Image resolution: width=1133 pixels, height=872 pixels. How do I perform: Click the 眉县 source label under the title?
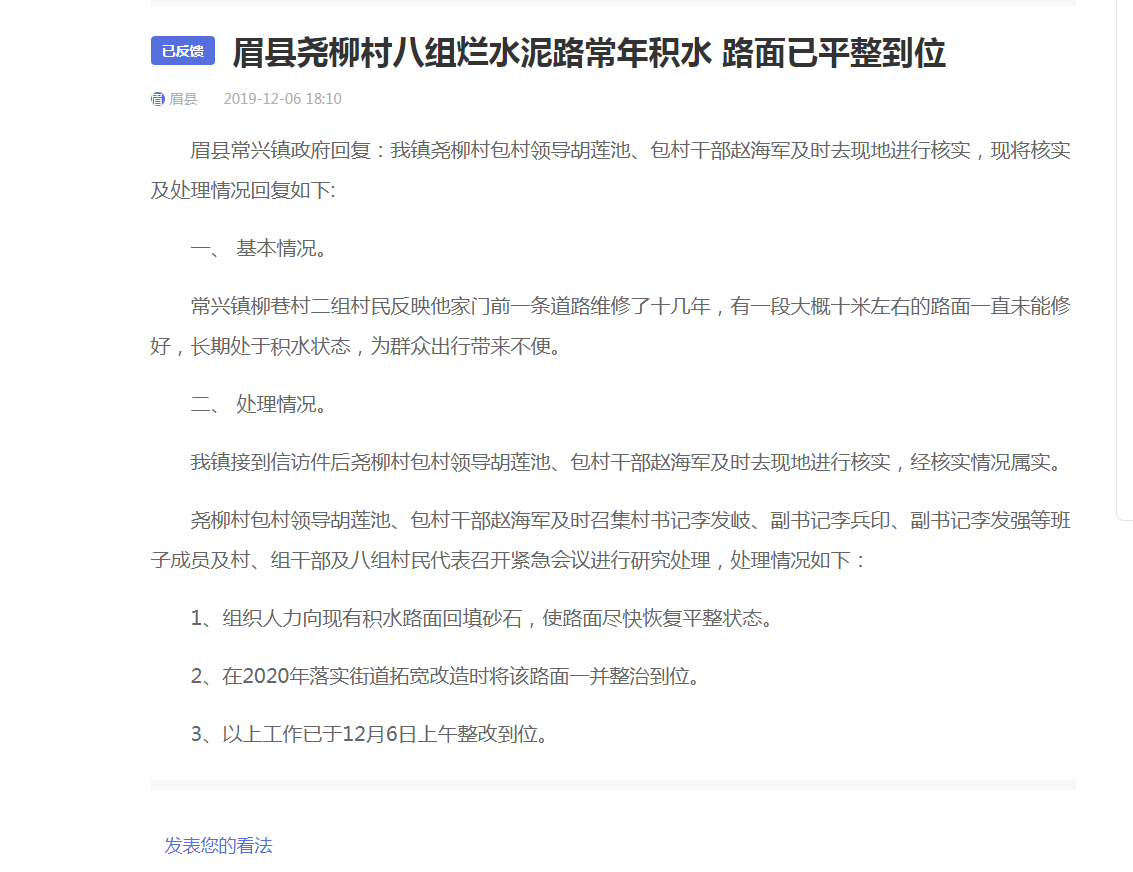point(183,99)
